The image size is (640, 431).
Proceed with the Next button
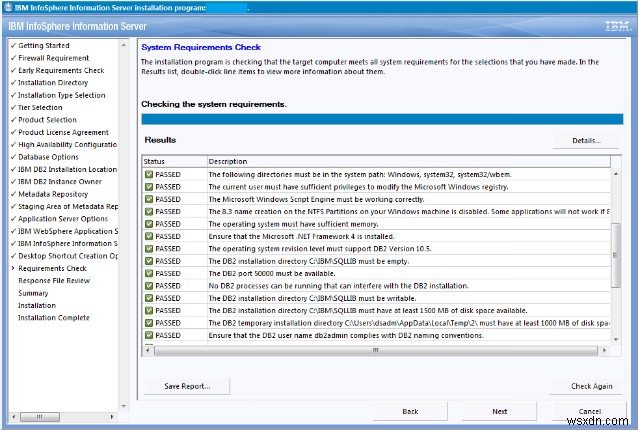coord(499,411)
